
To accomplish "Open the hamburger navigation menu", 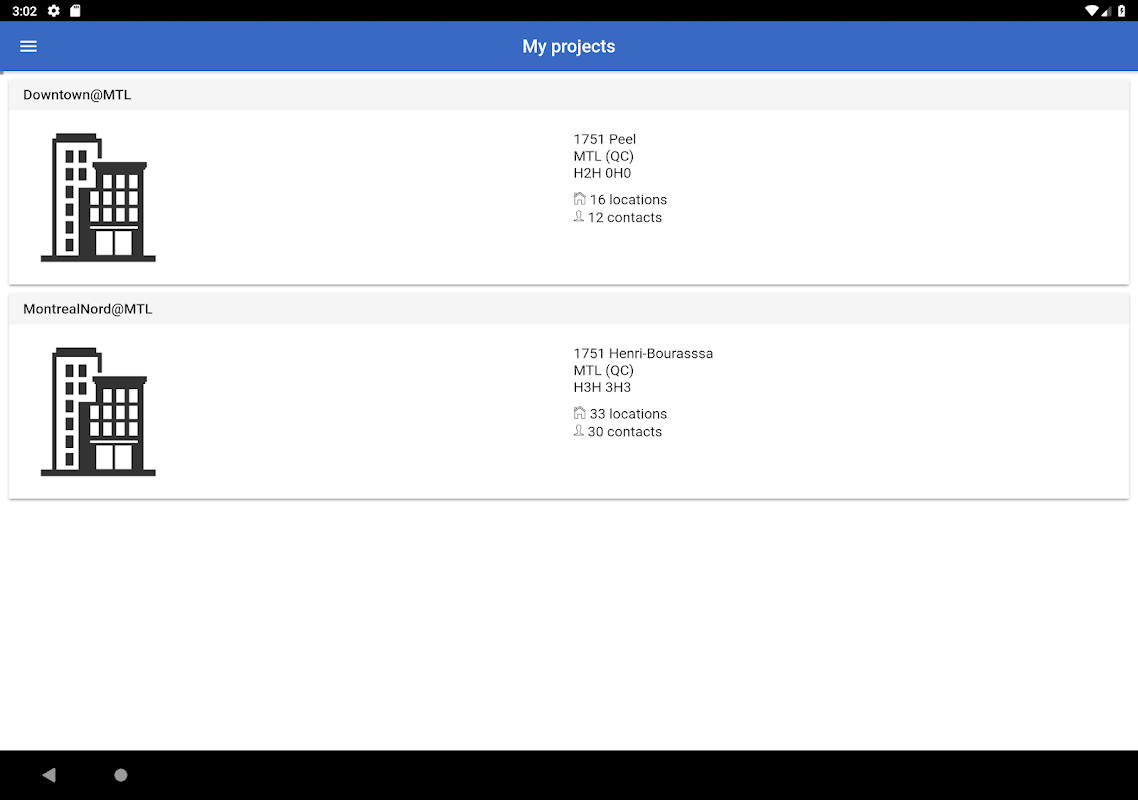I will click(28, 46).
